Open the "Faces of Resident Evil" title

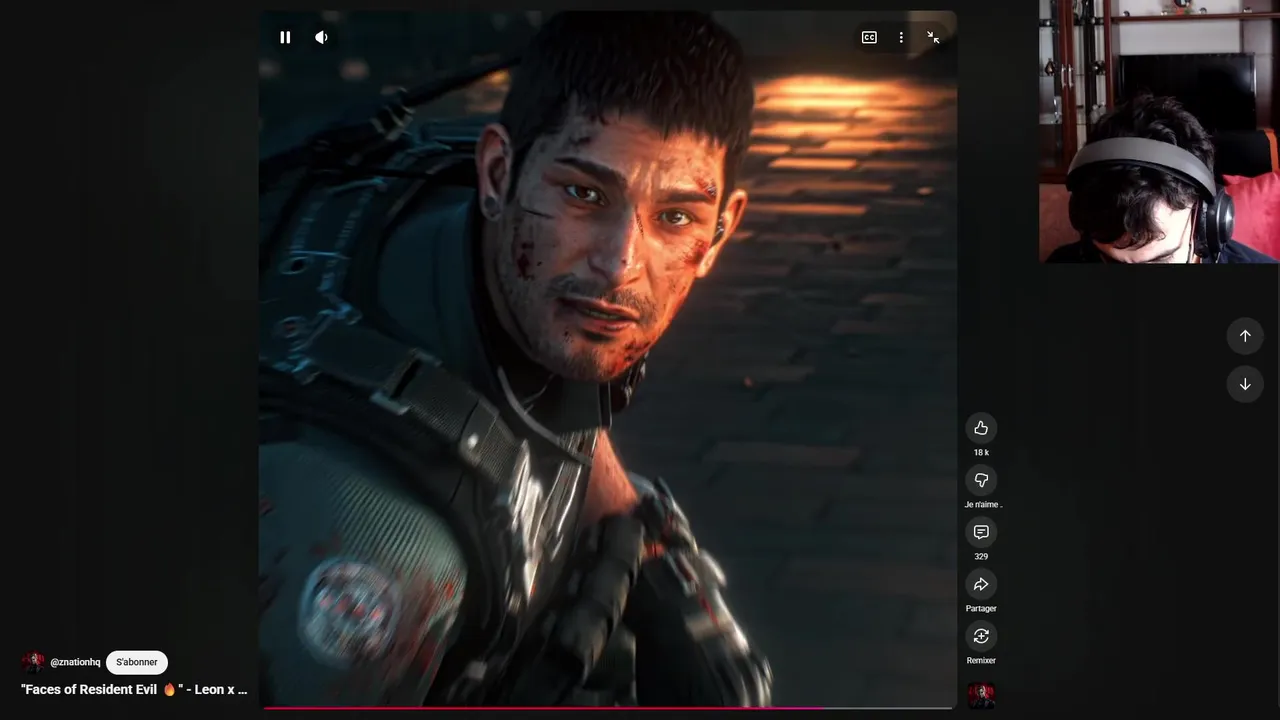tap(134, 689)
